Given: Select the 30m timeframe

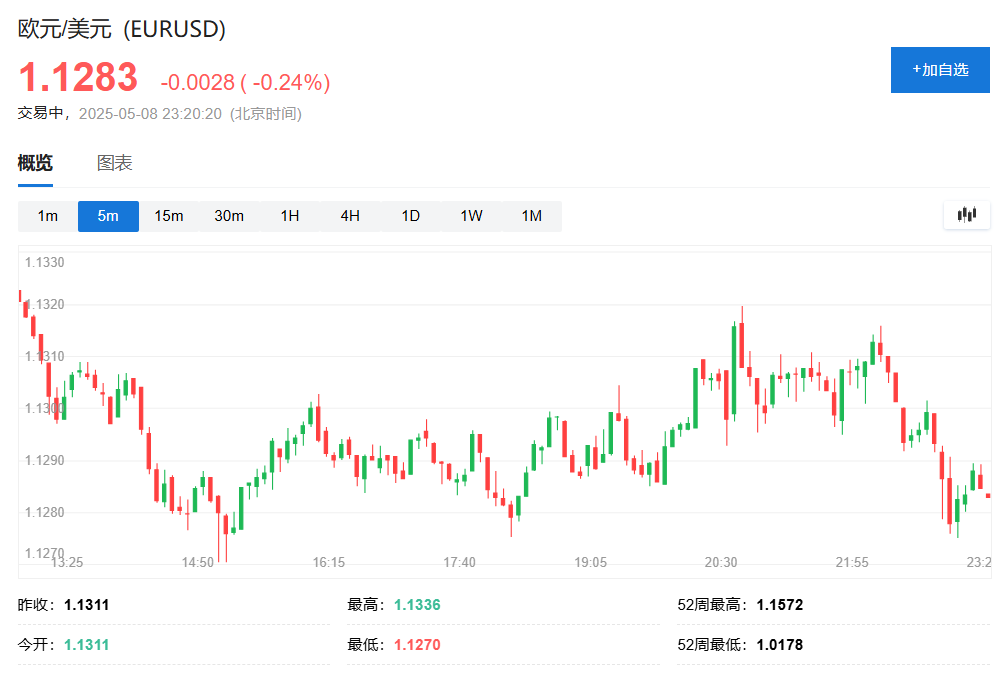Looking at the screenshot, I should point(229,216).
